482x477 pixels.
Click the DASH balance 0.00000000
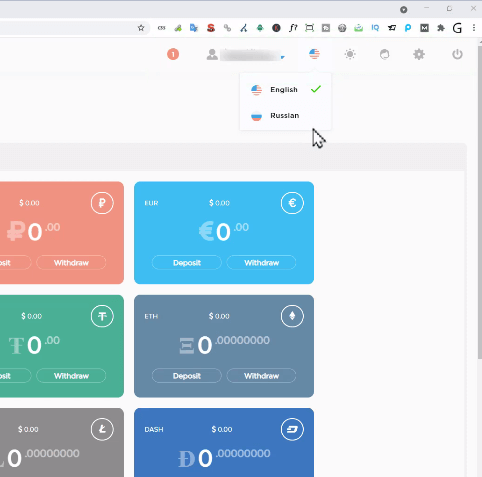point(224,458)
